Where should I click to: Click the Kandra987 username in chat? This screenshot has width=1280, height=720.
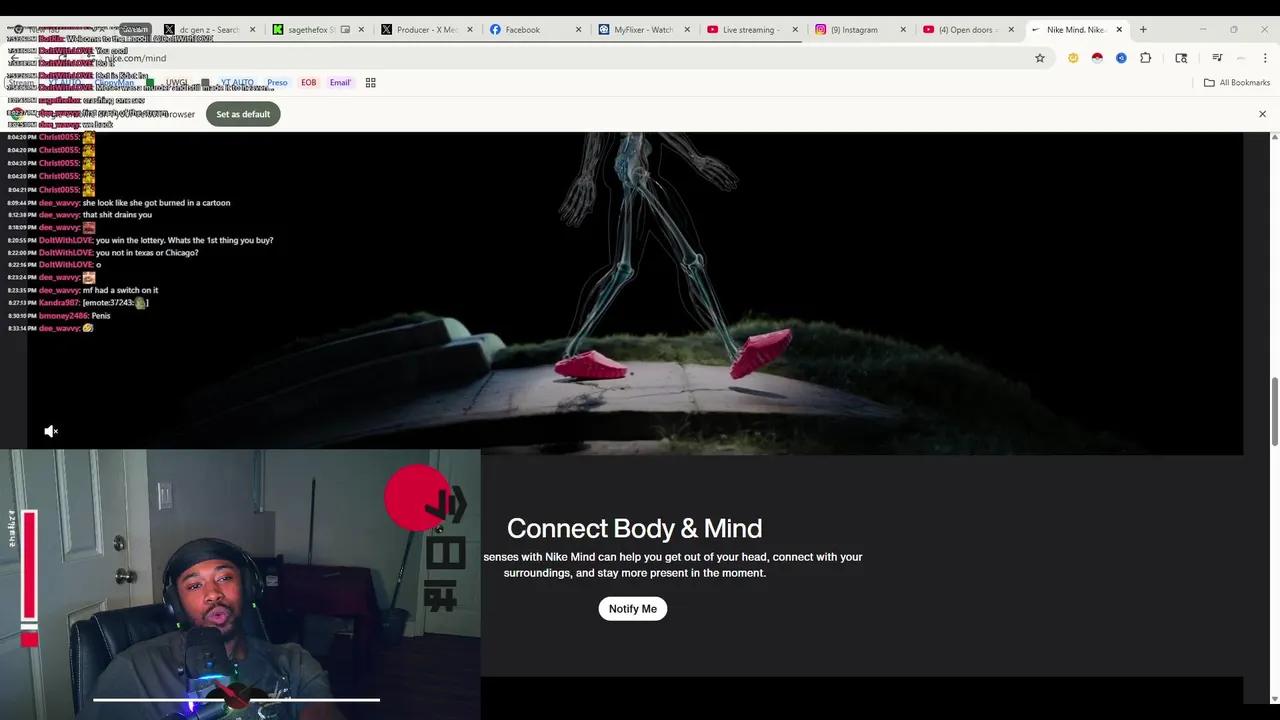tap(59, 303)
